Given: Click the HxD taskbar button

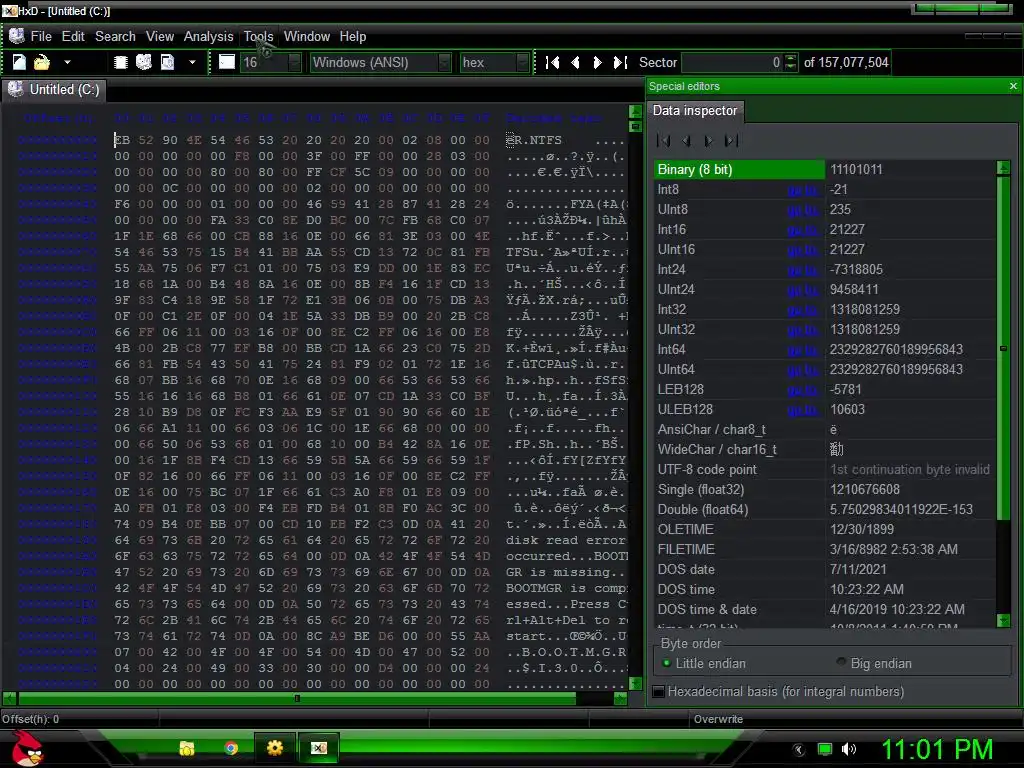Looking at the screenshot, I should (x=319, y=748).
